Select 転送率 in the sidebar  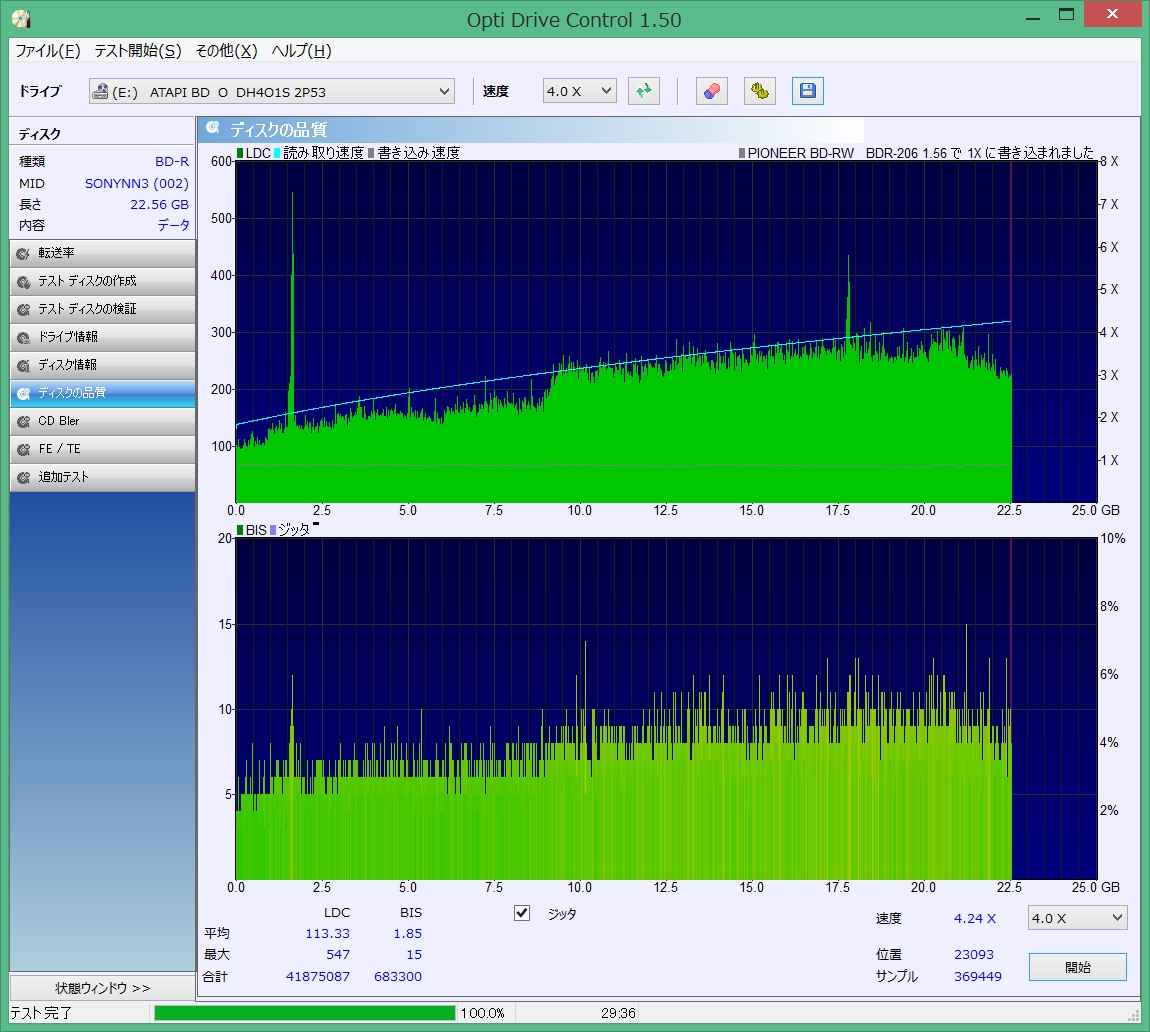tap(102, 253)
